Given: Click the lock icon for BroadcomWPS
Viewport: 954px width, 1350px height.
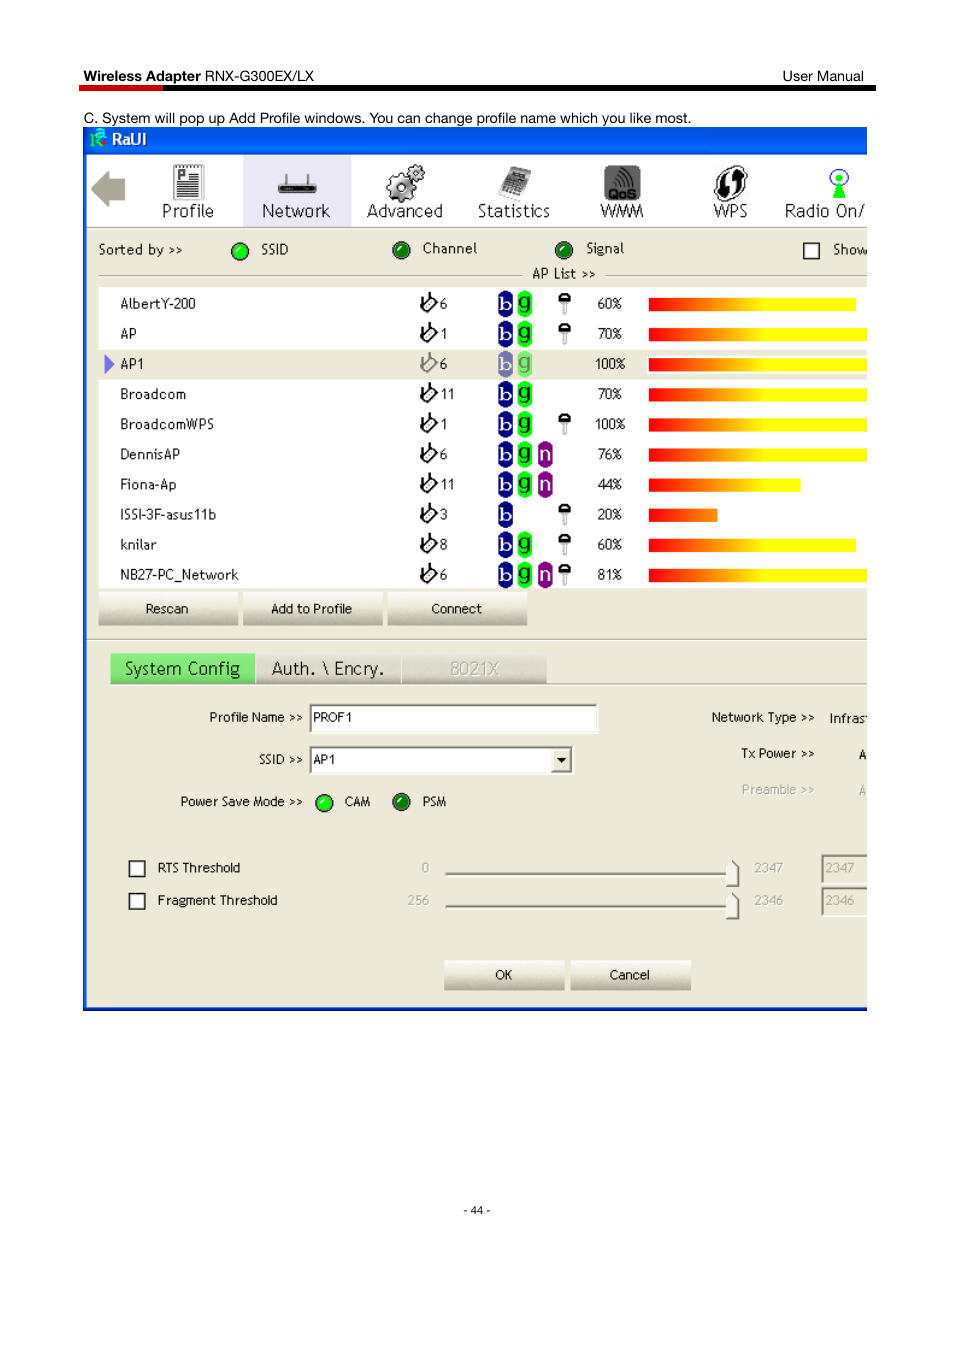Looking at the screenshot, I should [564, 424].
